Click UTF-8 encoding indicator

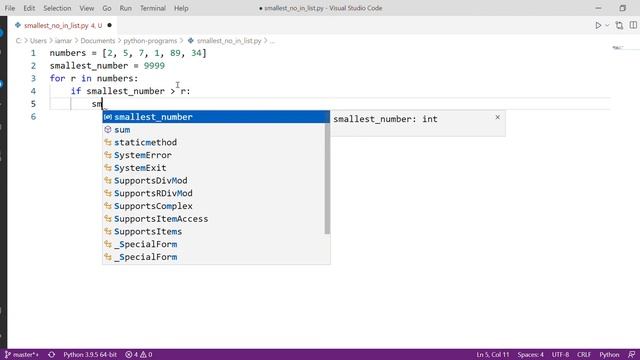[x=560, y=355]
